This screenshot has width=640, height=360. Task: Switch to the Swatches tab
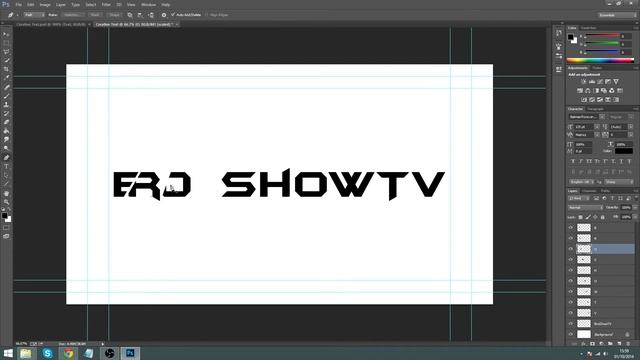click(589, 28)
